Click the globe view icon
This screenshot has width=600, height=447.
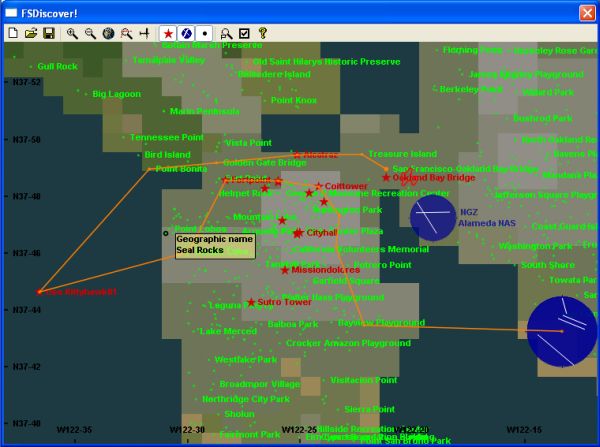tap(108, 33)
